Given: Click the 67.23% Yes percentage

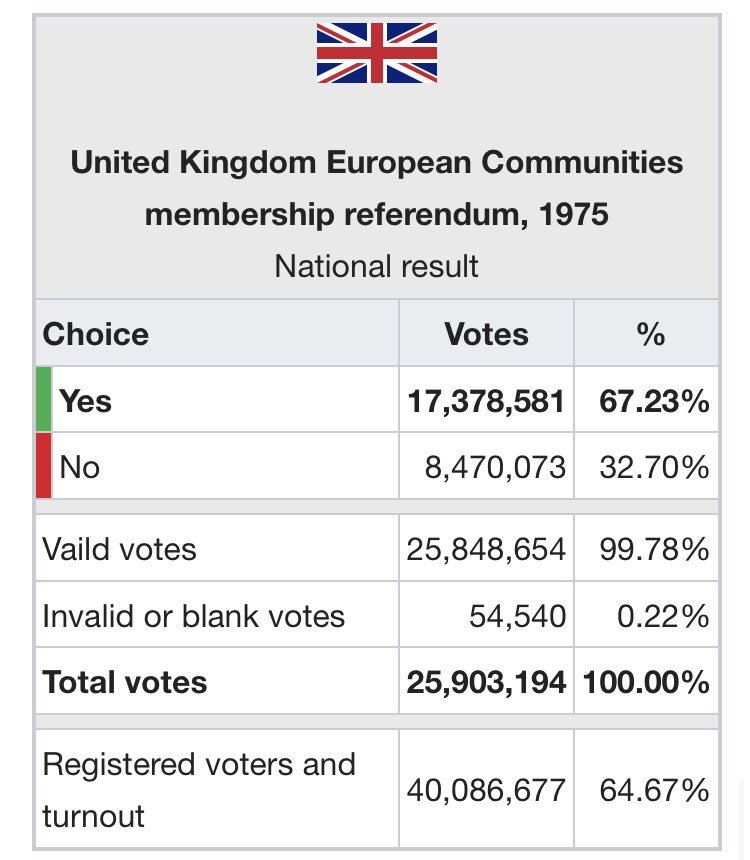Looking at the screenshot, I should click(655, 401).
